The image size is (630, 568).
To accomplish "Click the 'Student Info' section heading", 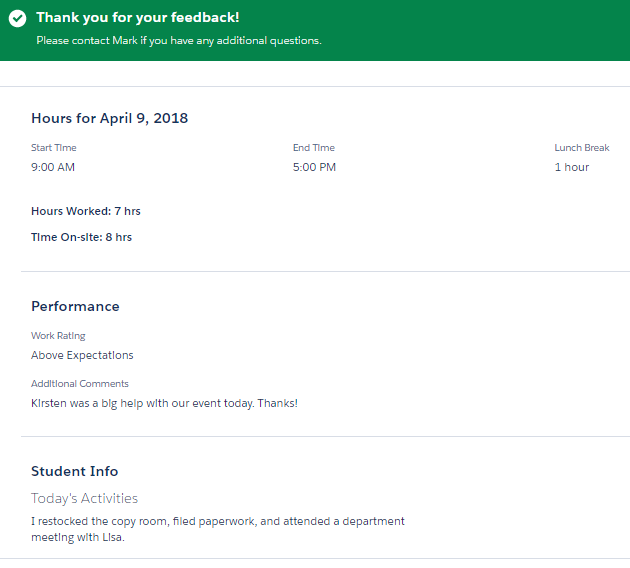I will tap(75, 471).
